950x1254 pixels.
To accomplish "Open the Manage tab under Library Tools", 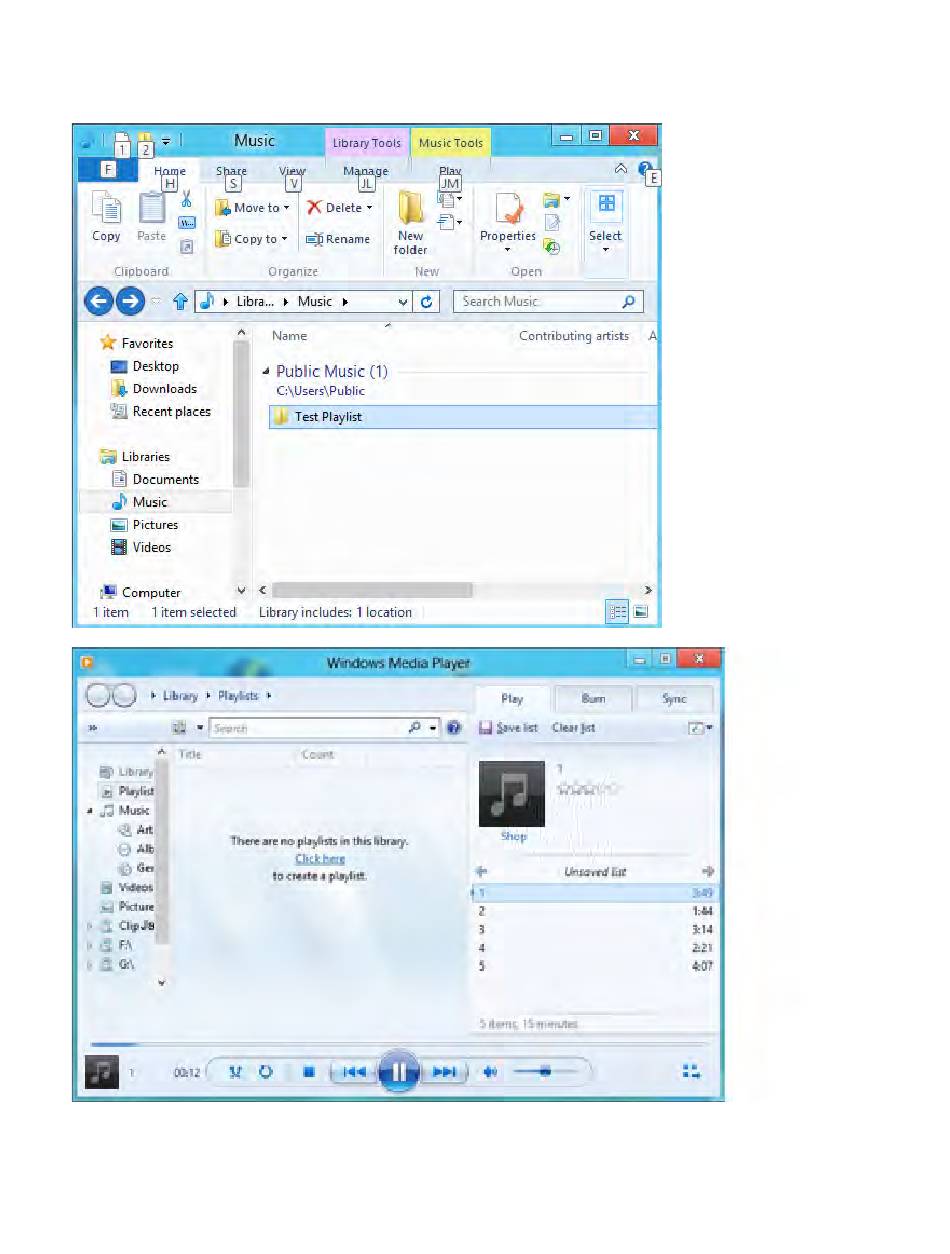I will point(365,171).
